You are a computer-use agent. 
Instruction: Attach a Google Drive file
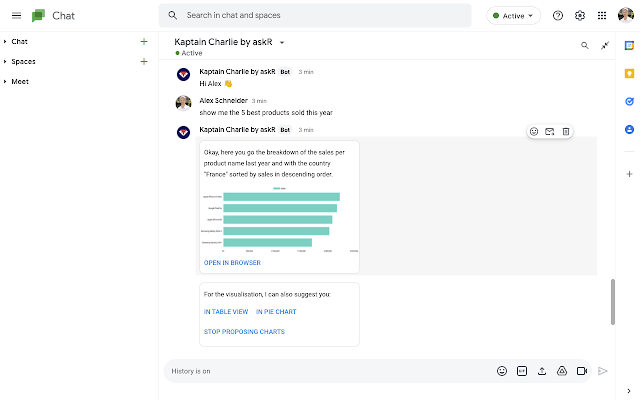point(561,371)
